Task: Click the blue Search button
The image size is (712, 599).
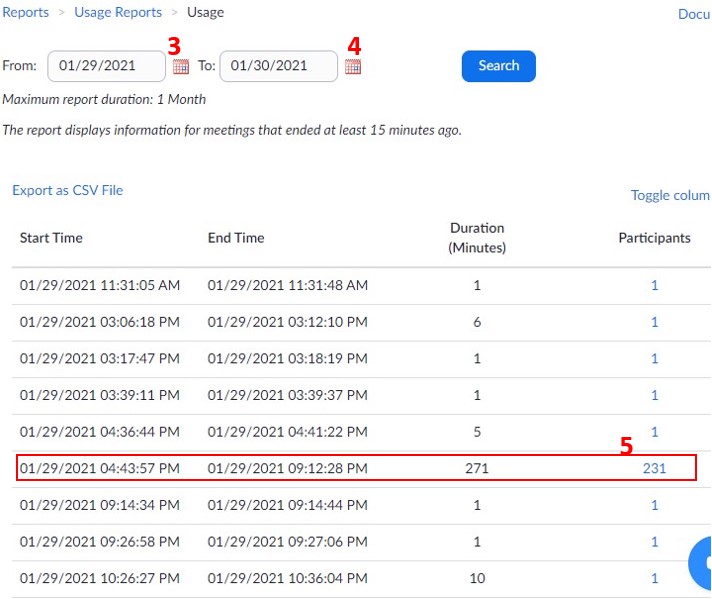Action: [498, 66]
